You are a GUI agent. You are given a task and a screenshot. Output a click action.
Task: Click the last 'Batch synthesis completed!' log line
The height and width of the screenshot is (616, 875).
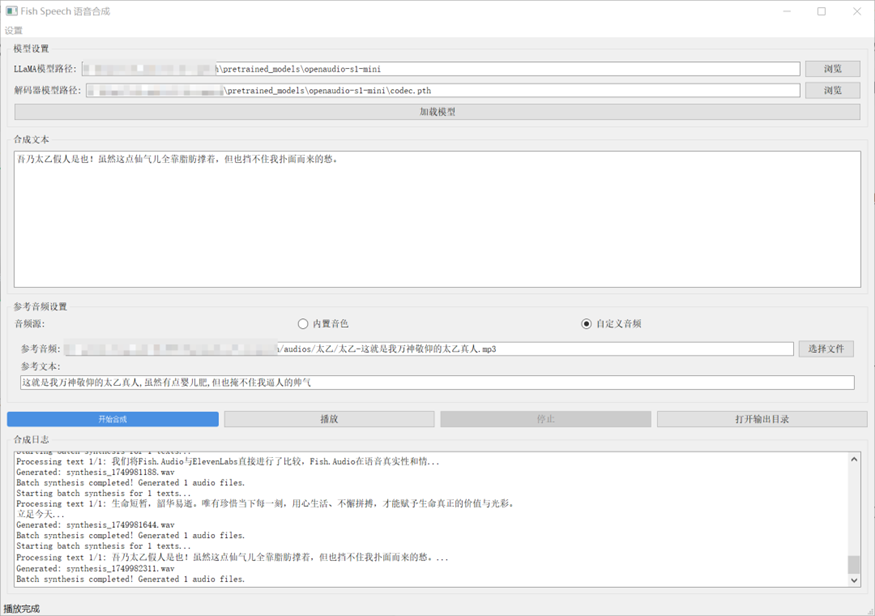[x=131, y=579]
